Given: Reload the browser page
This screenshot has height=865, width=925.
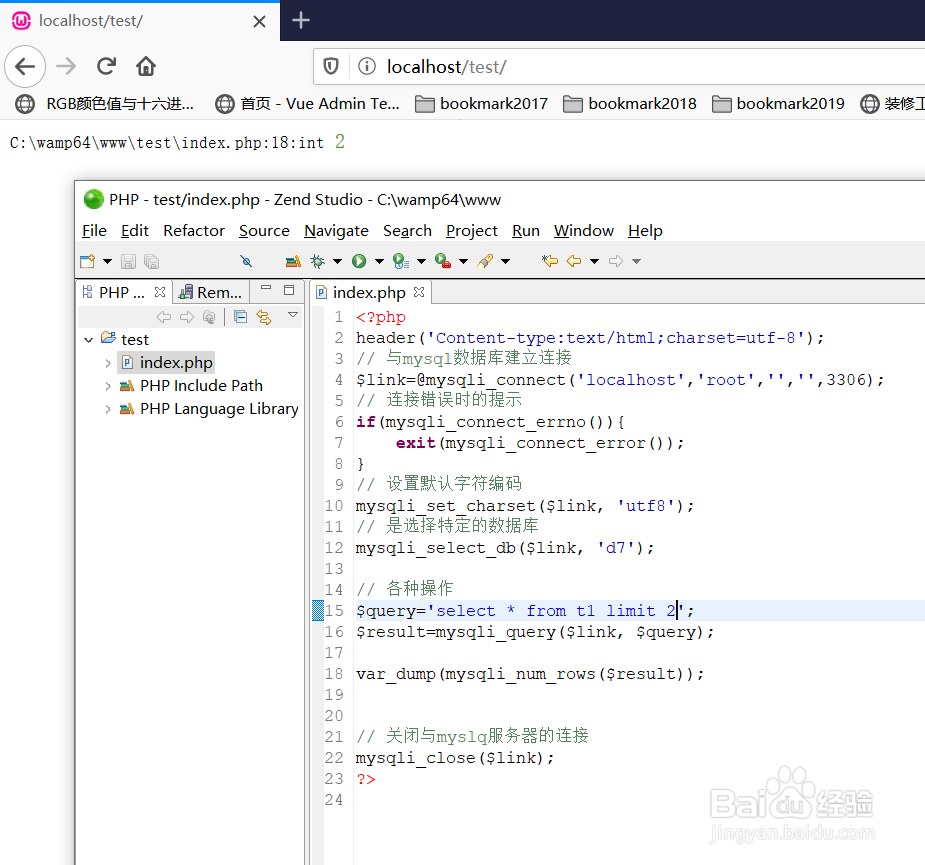Looking at the screenshot, I should pos(106,66).
